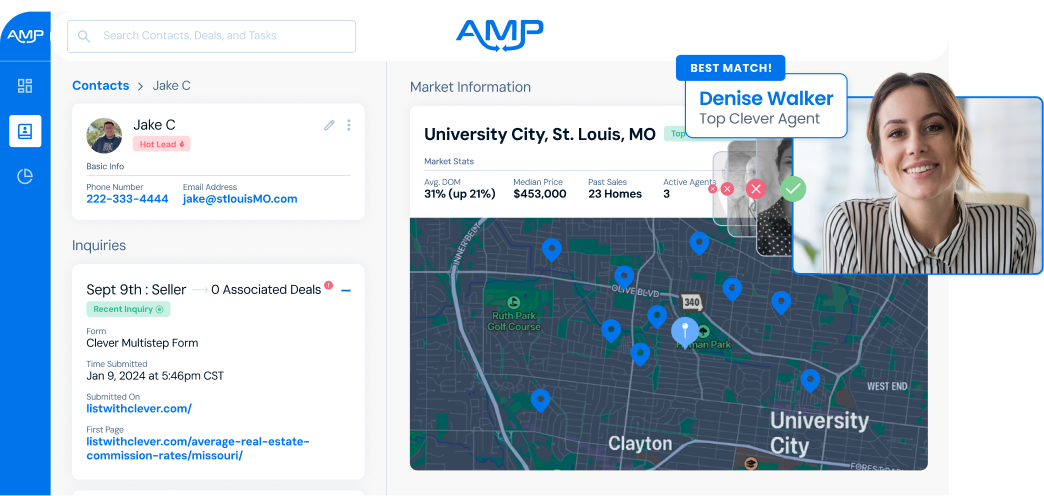1044x496 pixels.
Task: Open the average-real-estate-commission-rates First Page link
Action: point(198,449)
